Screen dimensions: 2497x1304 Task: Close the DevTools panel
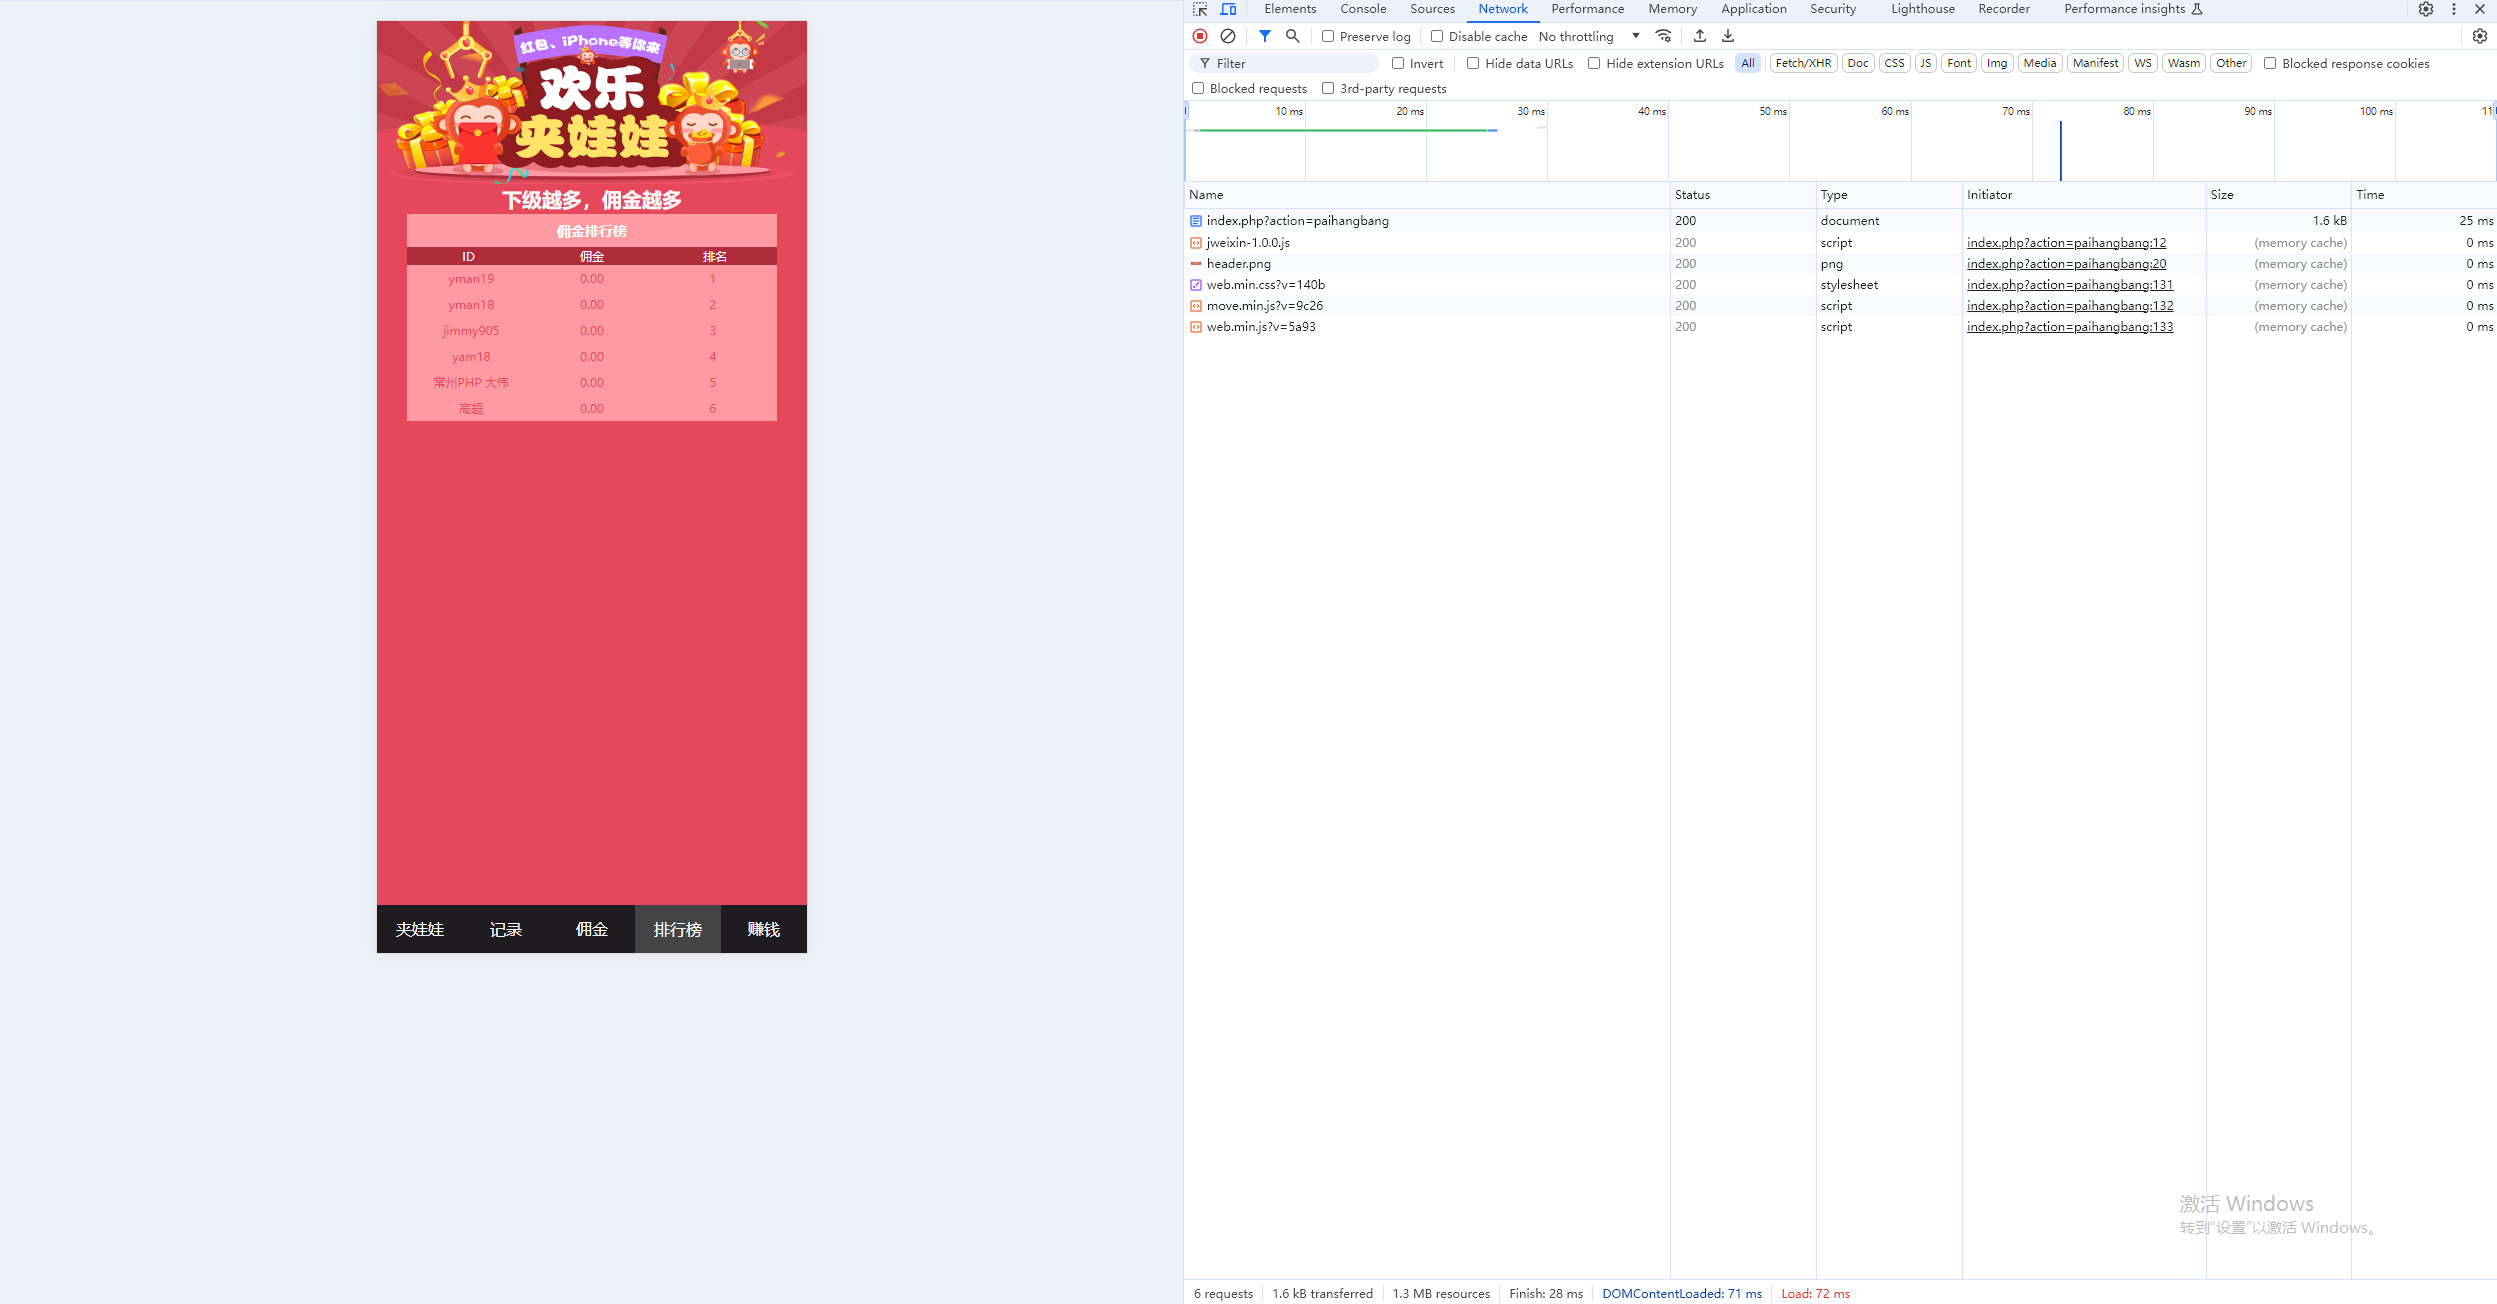point(2480,9)
